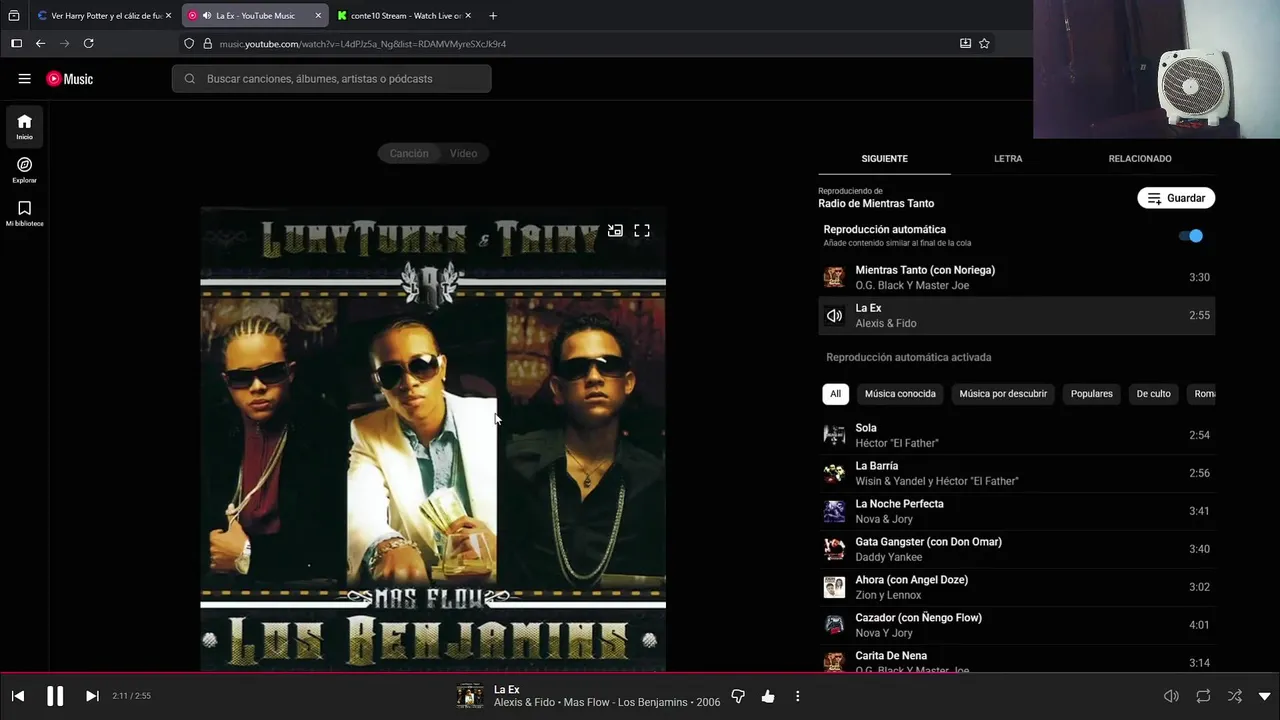1280x720 pixels.
Task: Open the LETRA tab
Action: tap(1008, 159)
